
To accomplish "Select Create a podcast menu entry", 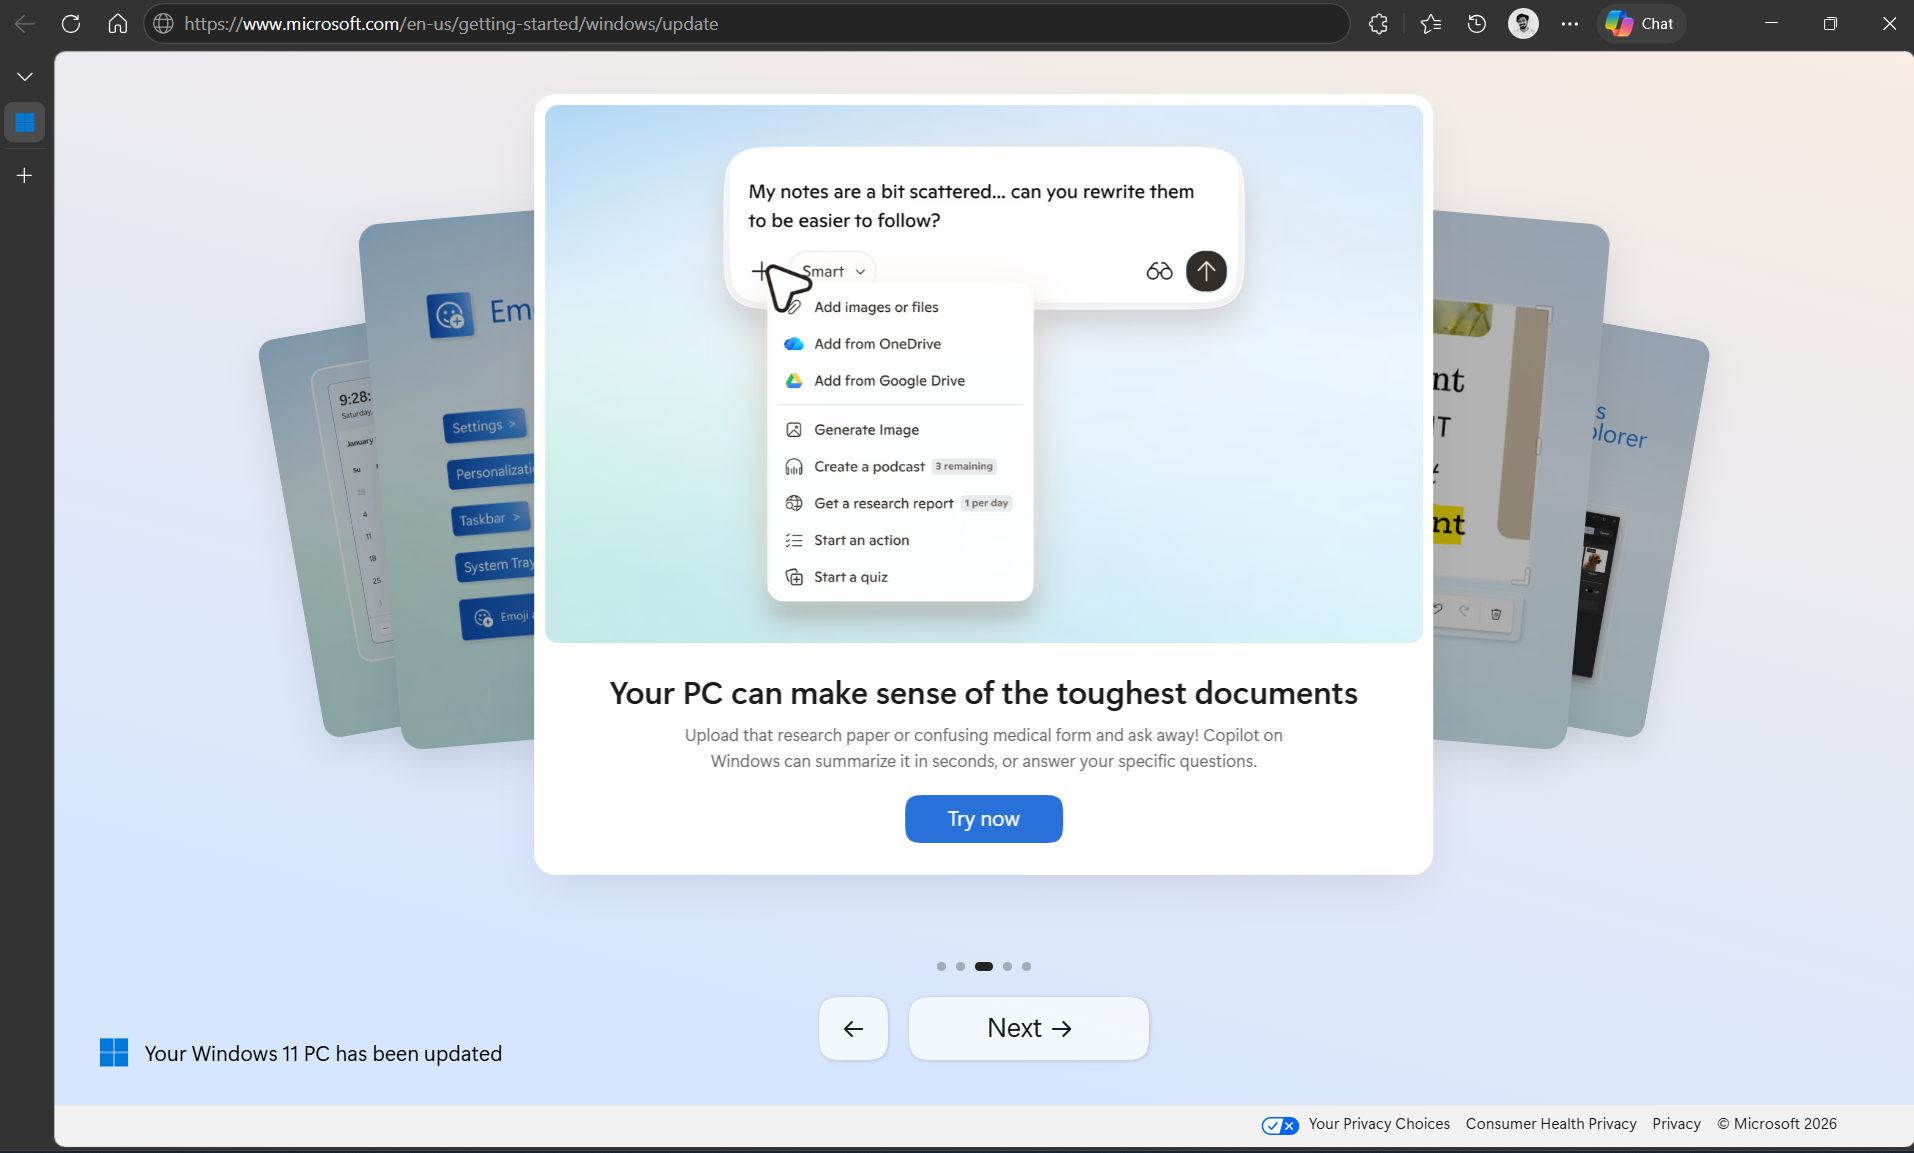I will point(868,466).
